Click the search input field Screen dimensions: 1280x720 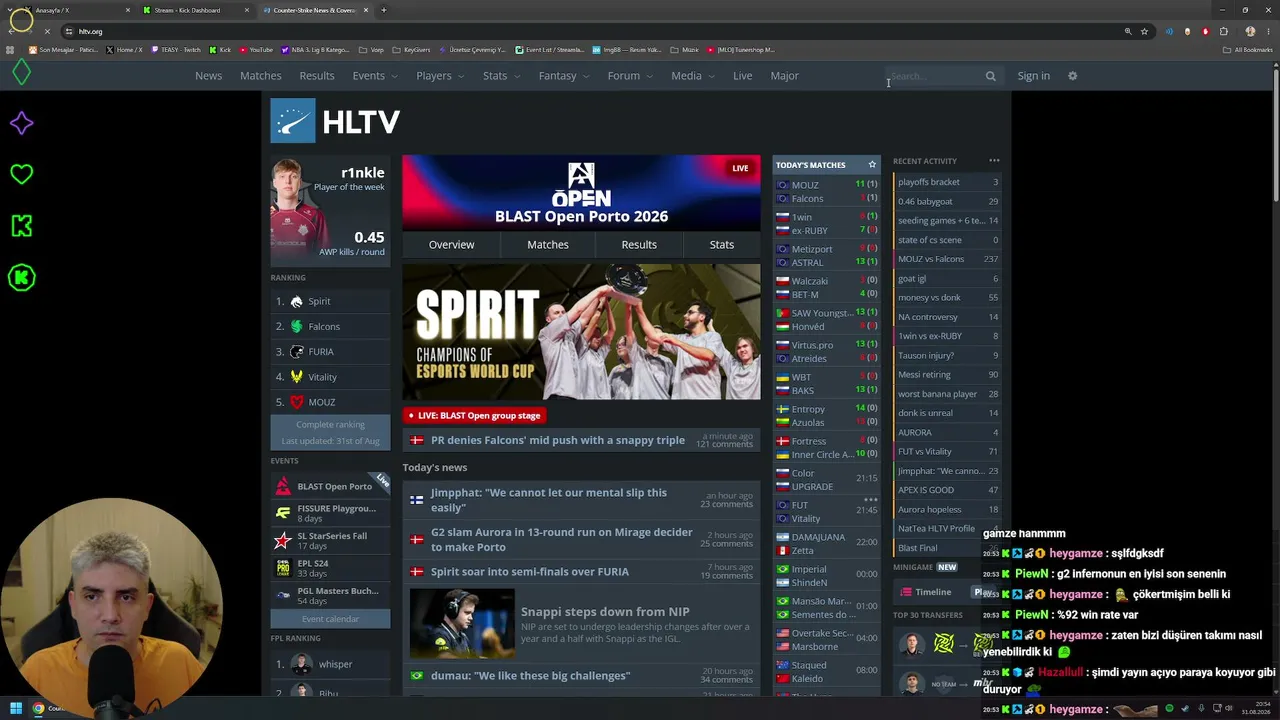click(936, 76)
